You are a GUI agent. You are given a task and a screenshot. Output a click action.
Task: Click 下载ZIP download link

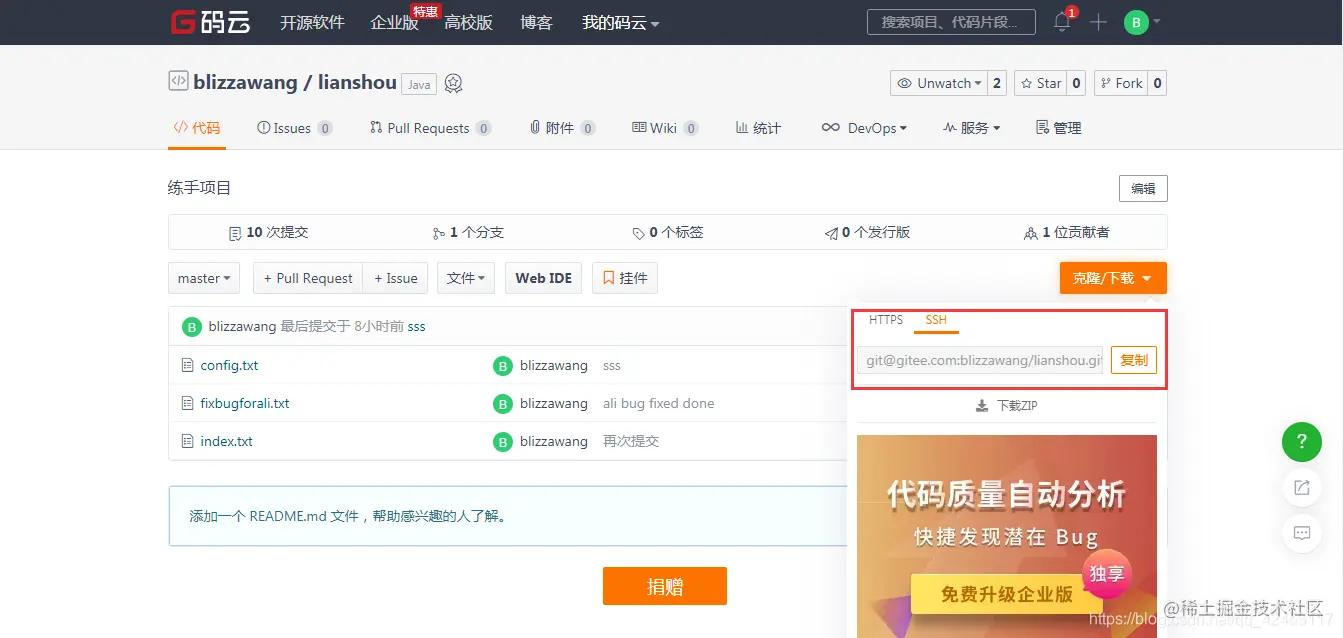[1007, 406]
